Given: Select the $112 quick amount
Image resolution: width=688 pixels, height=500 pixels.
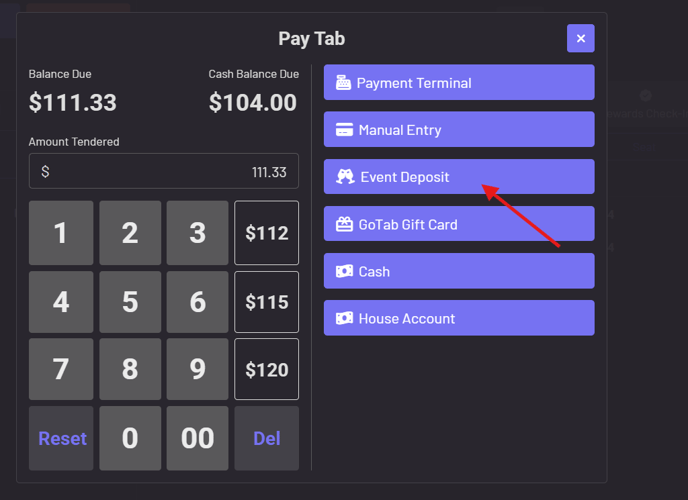Looking at the screenshot, I should [x=266, y=233].
